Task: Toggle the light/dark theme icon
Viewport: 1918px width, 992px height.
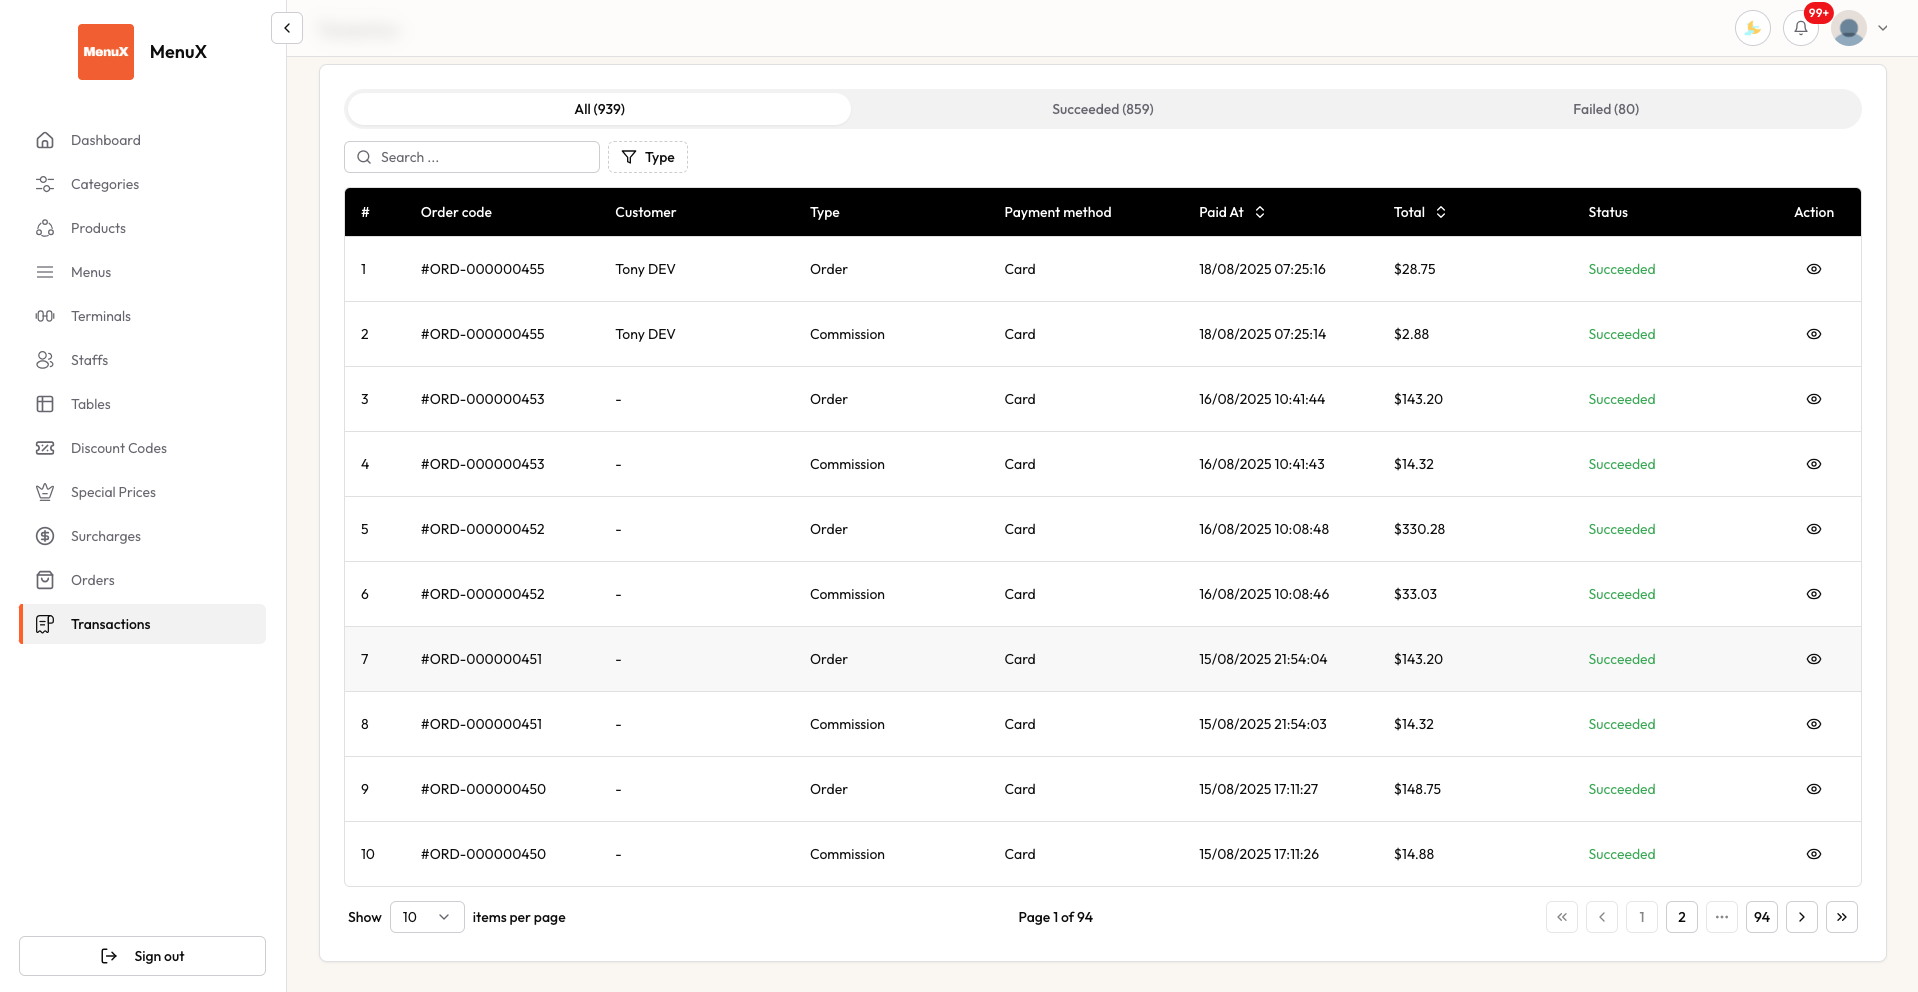Action: coord(1752,28)
